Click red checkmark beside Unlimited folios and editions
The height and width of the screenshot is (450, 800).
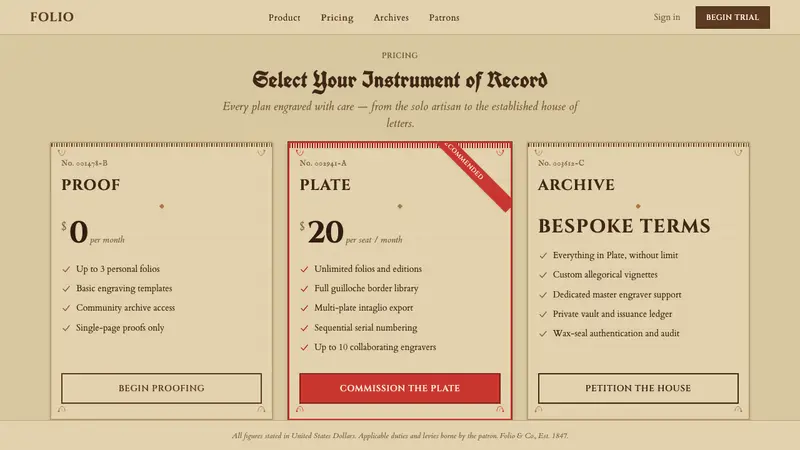click(304, 269)
